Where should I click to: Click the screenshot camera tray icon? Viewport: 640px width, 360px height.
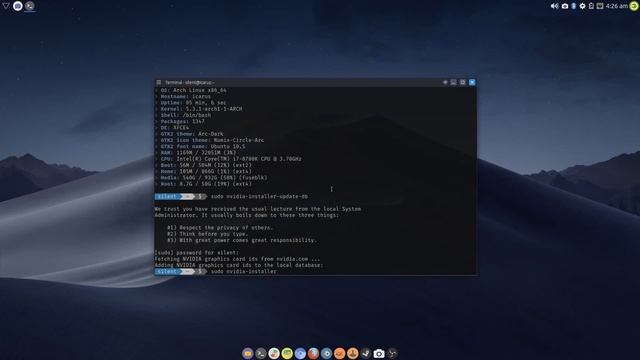click(x=565, y=6)
